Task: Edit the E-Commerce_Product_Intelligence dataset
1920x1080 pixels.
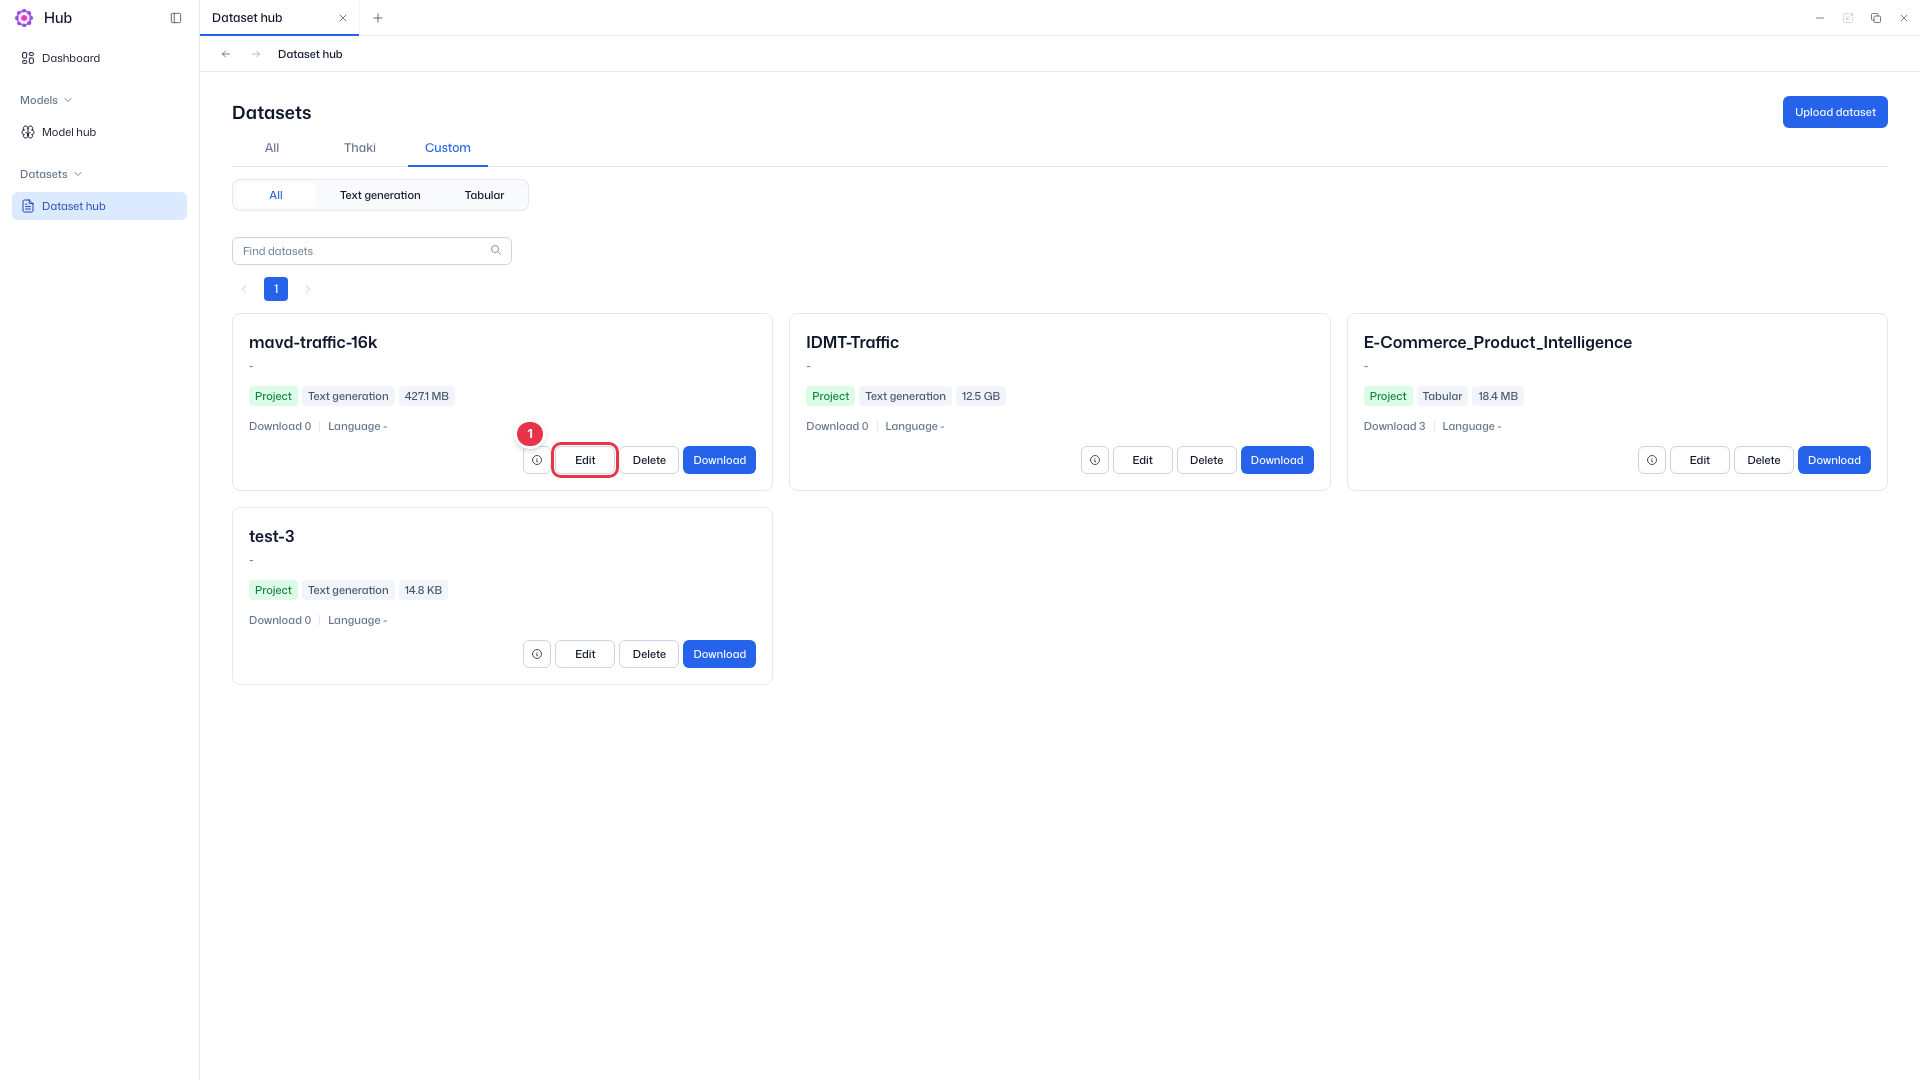Action: [x=1700, y=460]
